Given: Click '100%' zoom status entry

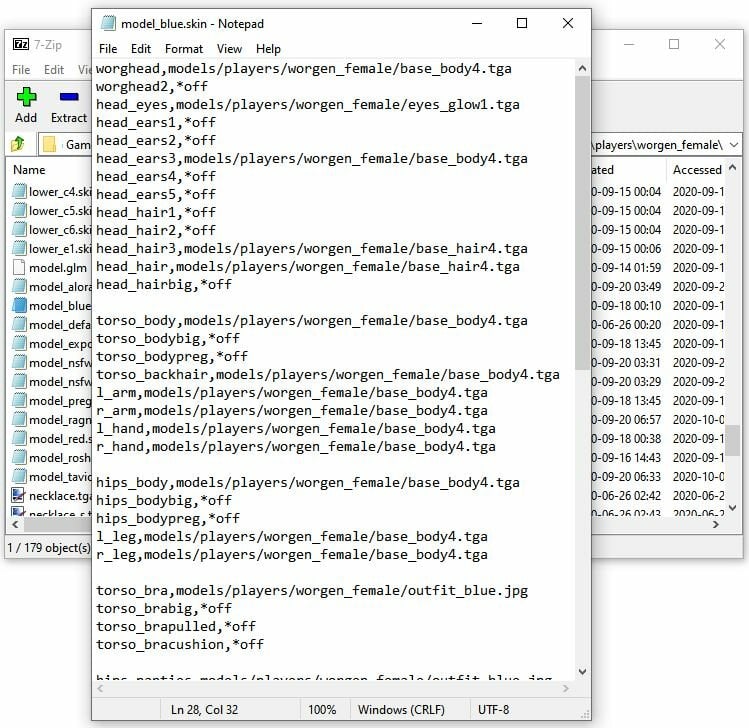Looking at the screenshot, I should tap(322, 710).
